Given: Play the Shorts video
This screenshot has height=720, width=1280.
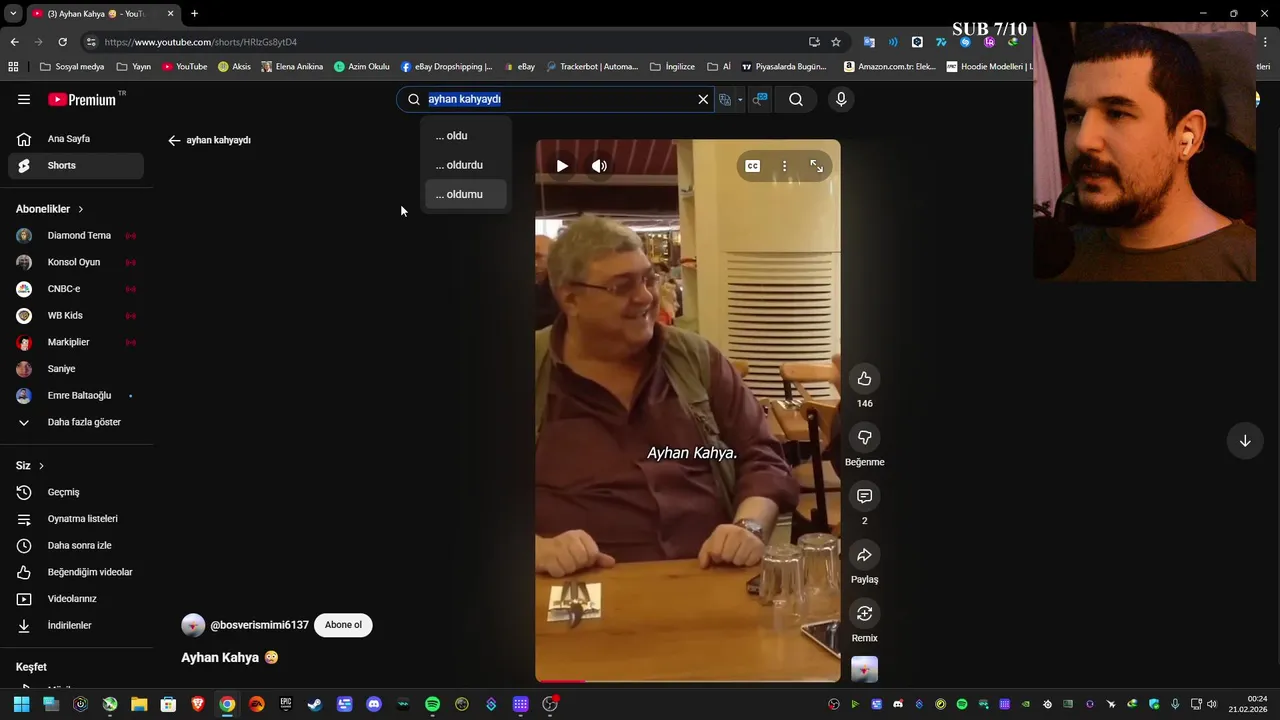Looking at the screenshot, I should click(562, 166).
